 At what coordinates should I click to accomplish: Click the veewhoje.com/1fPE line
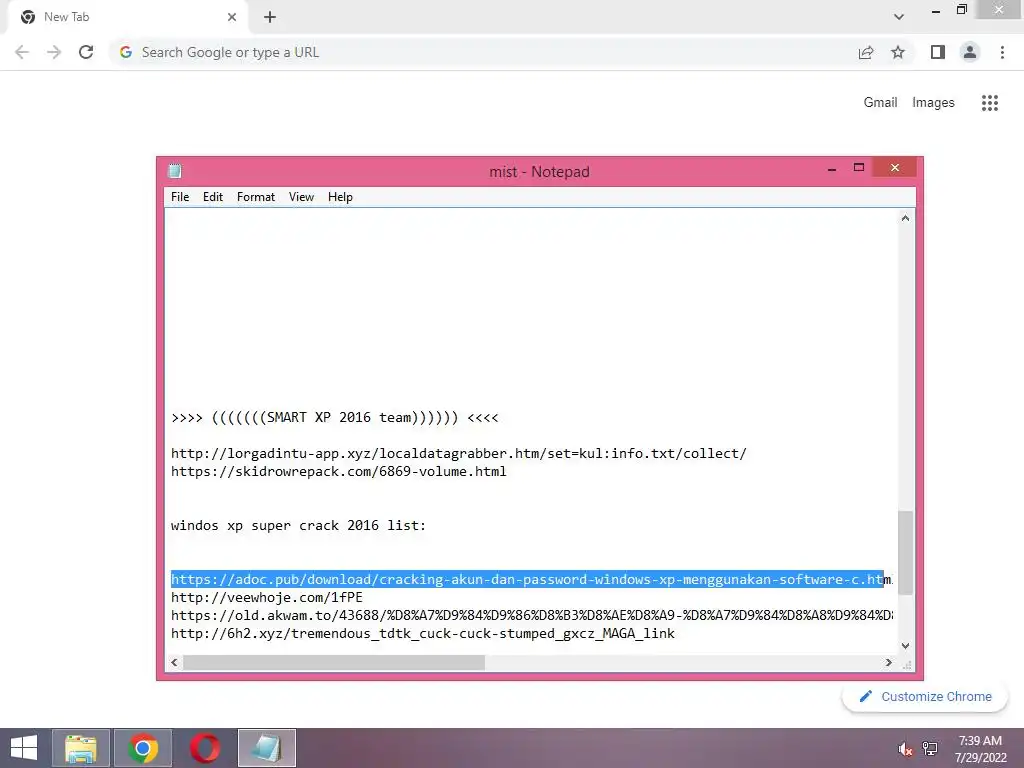(x=266, y=598)
